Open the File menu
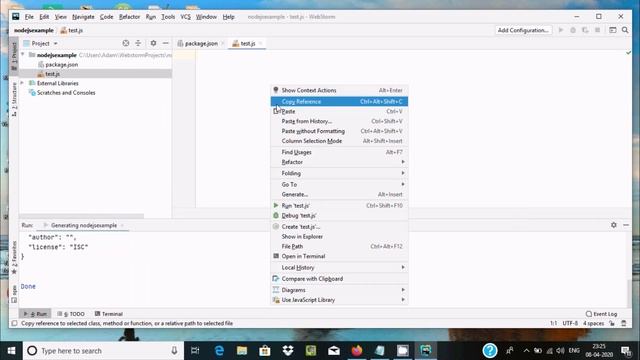The image size is (640, 360). pyautogui.click(x=29, y=17)
